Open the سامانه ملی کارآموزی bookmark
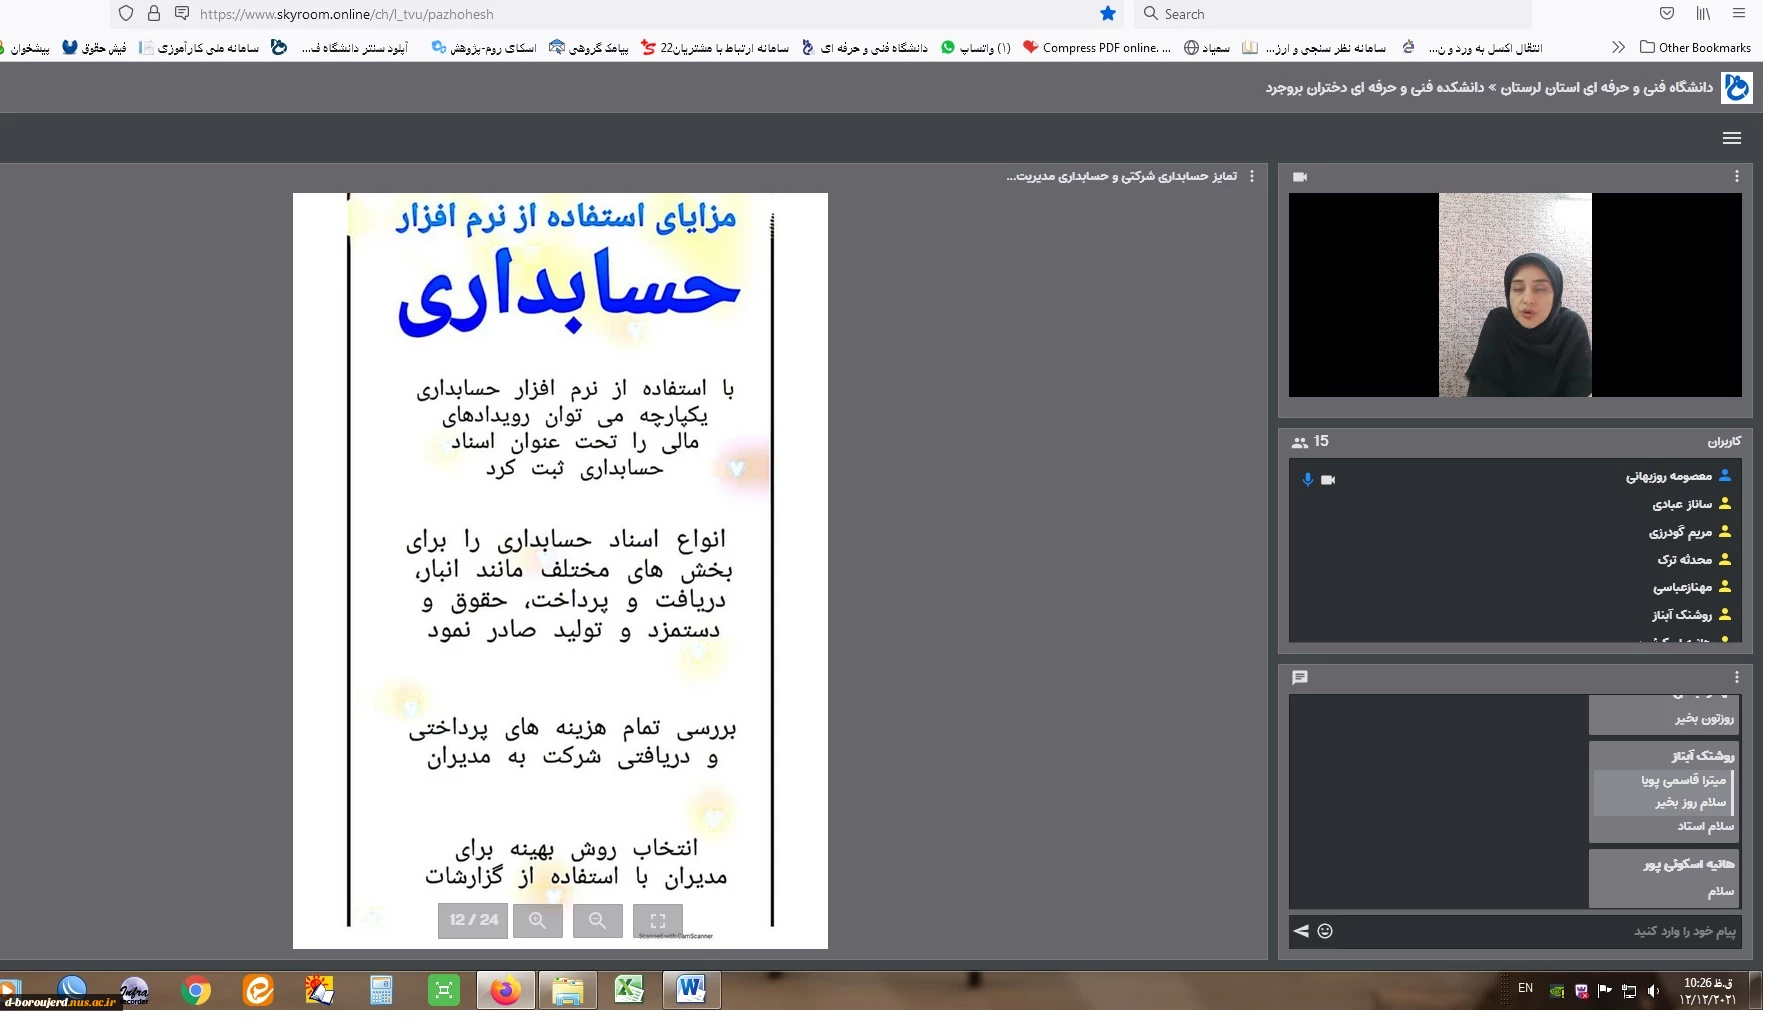This screenshot has height=1020, width=1766. (199, 47)
